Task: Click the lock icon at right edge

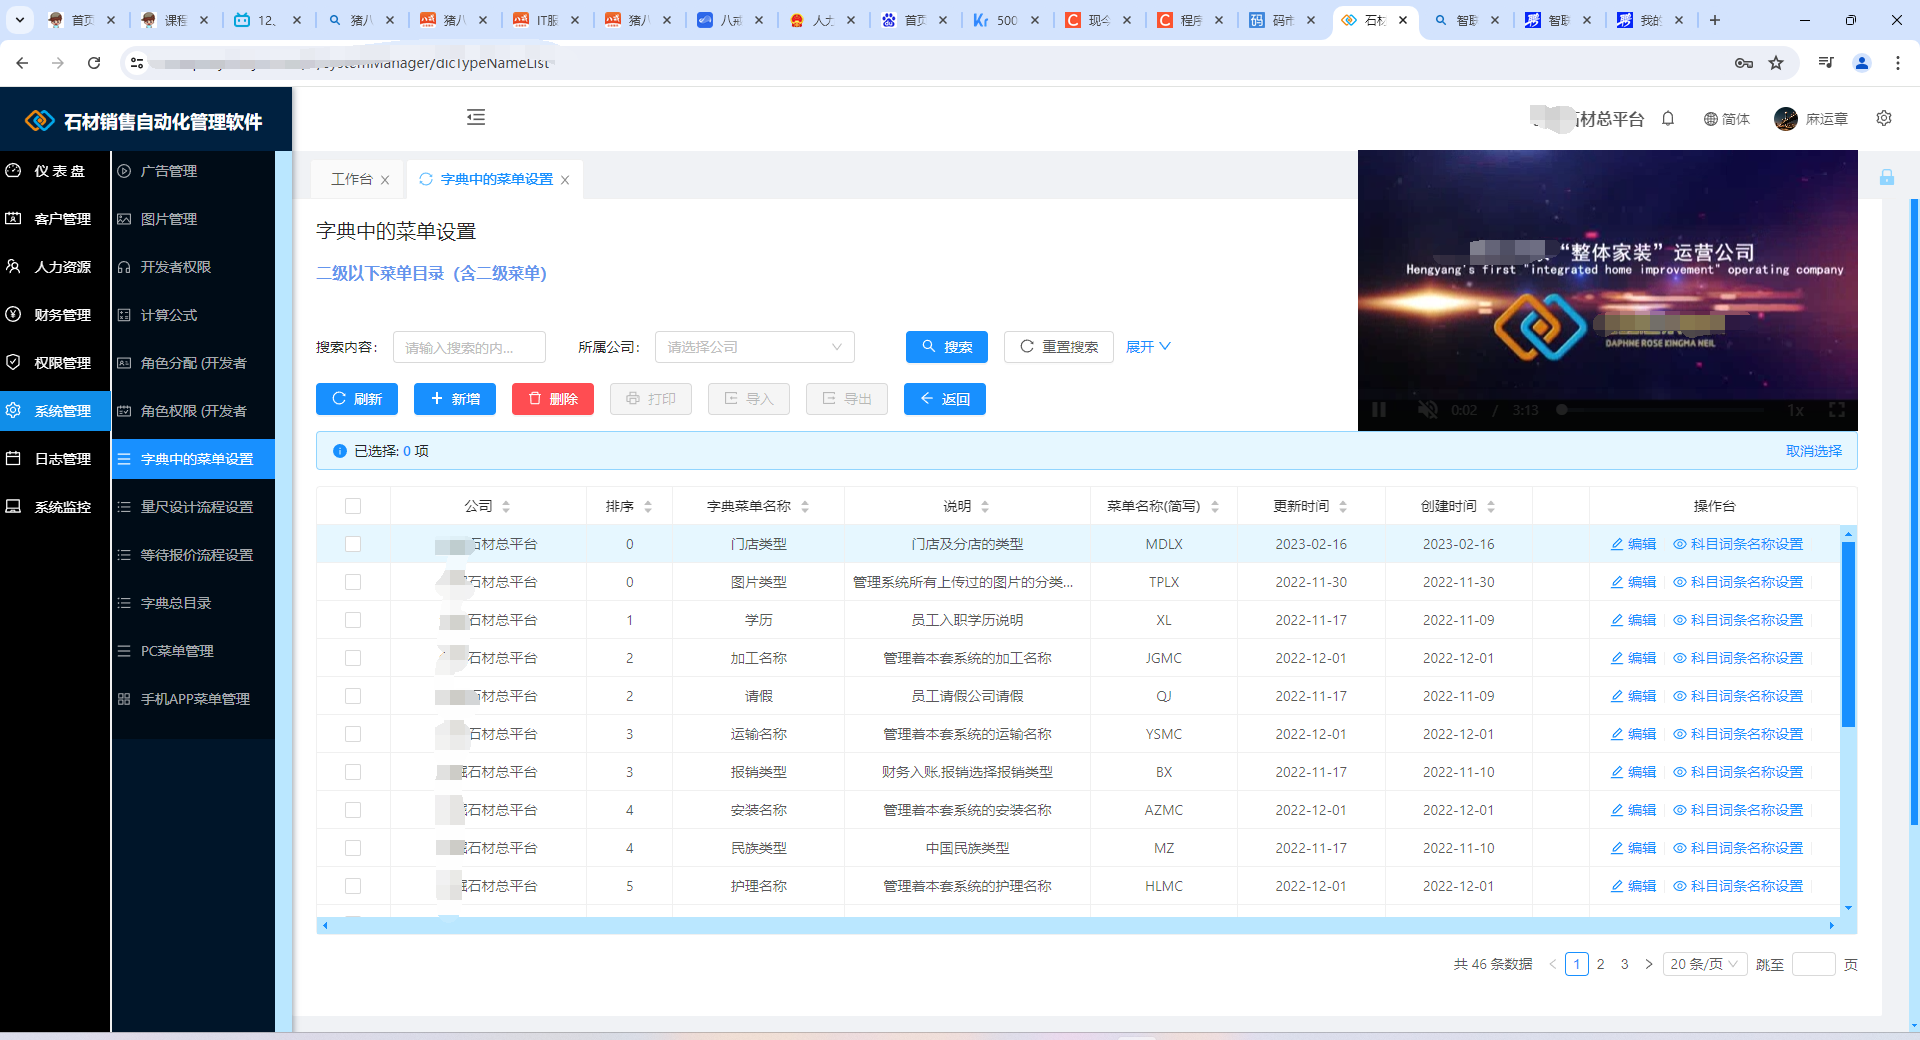Action: 1887,177
